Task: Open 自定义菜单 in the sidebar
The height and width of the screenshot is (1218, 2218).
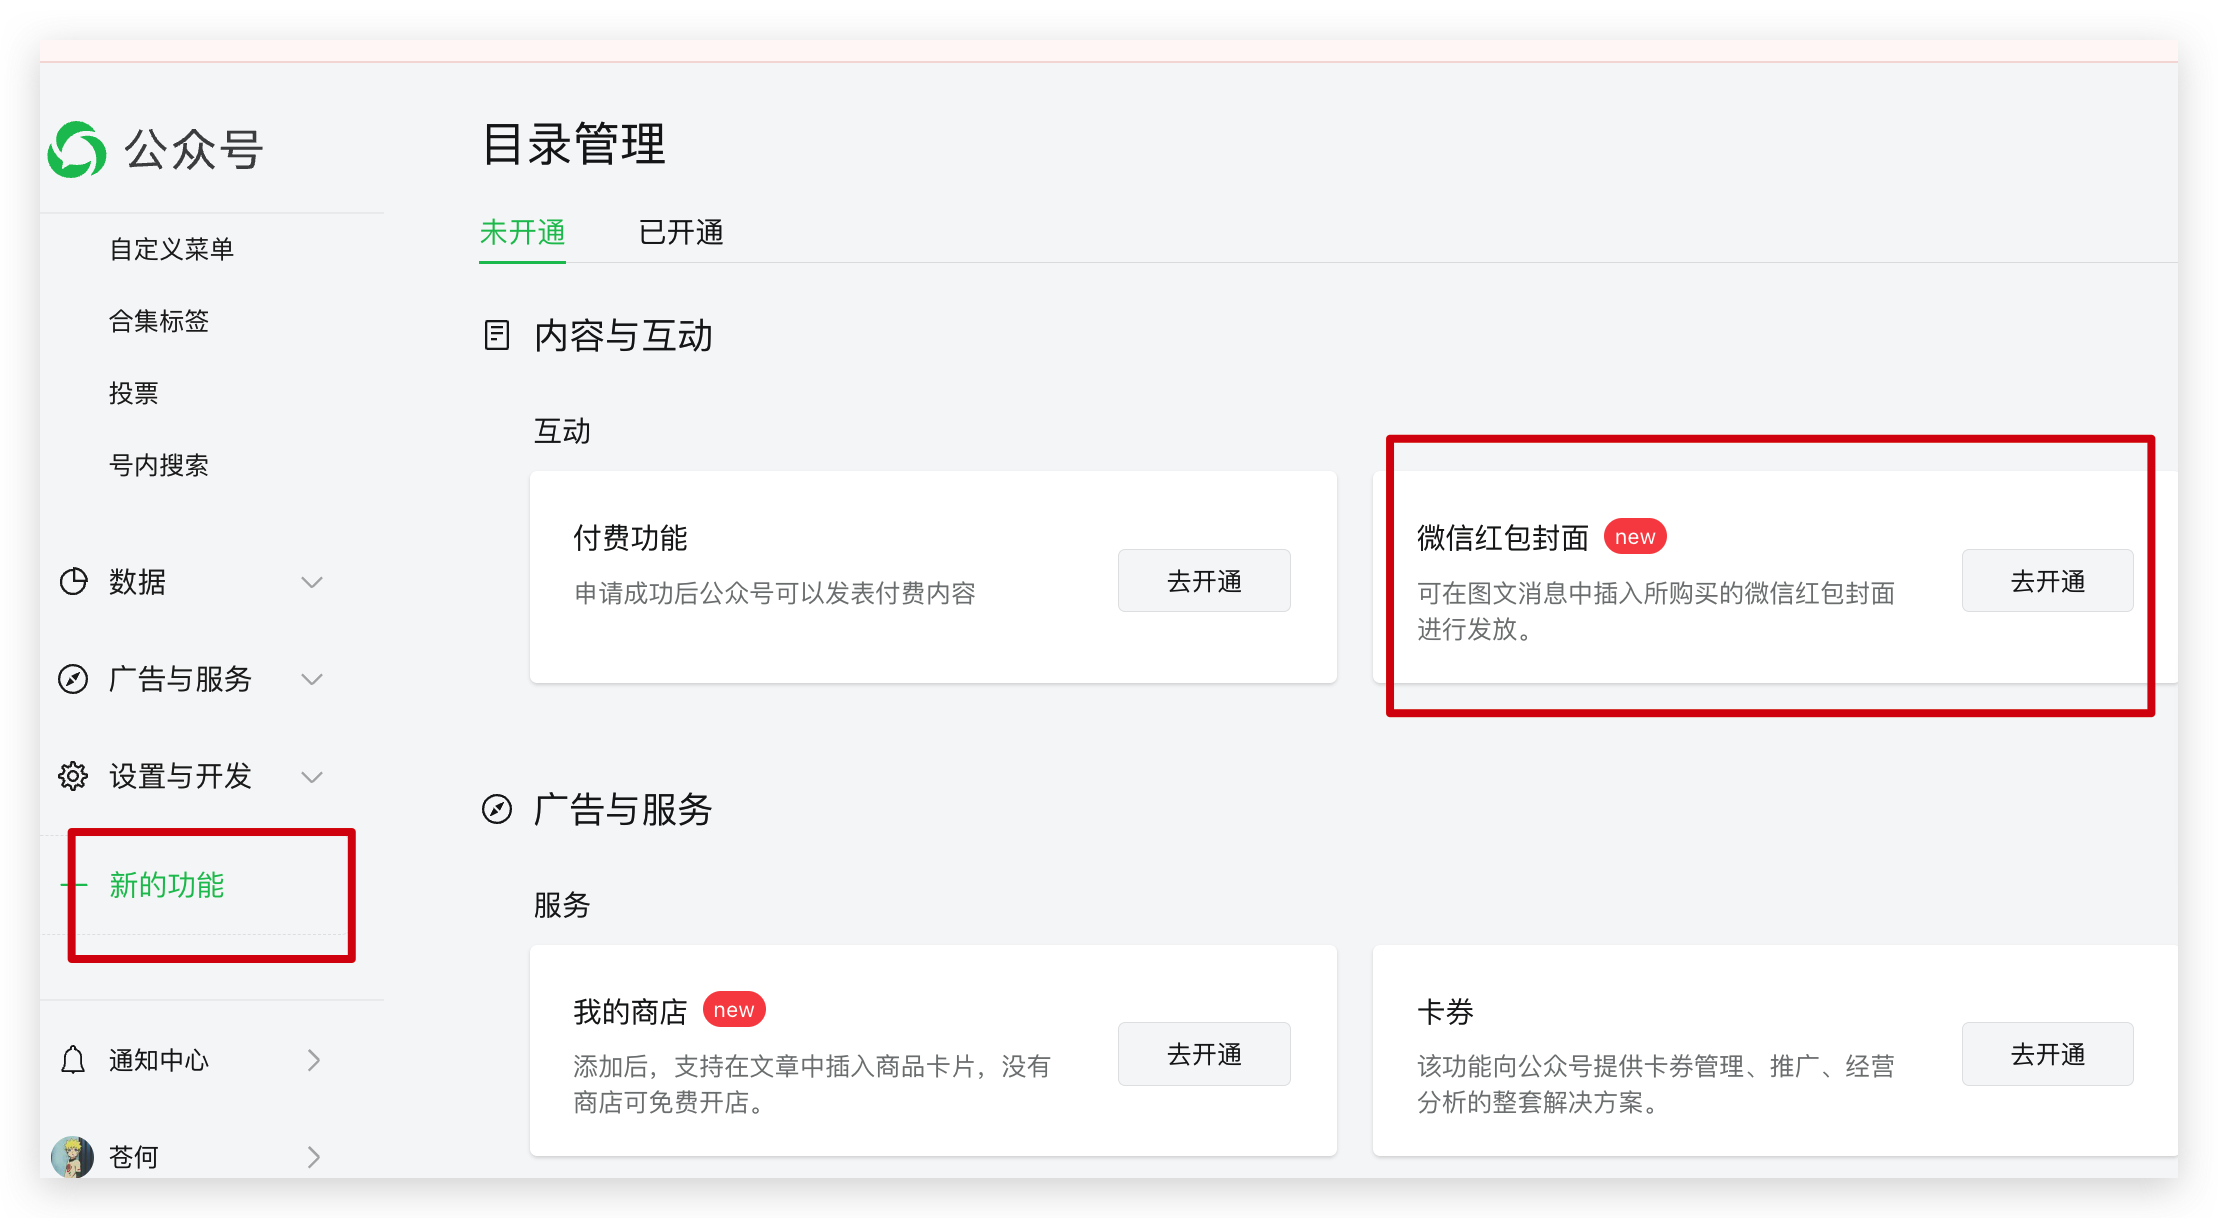Action: [x=172, y=249]
